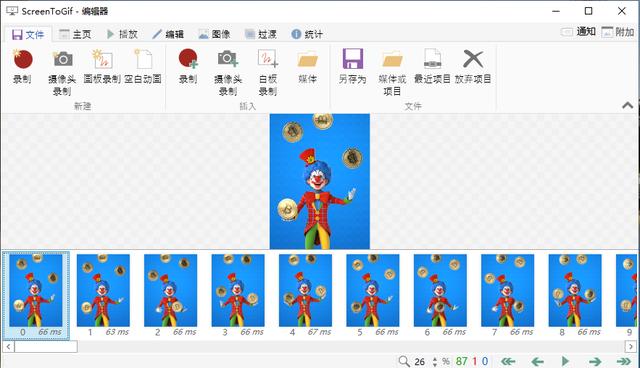Open the Notifications button
This screenshot has width=640, height=368.
578,31
